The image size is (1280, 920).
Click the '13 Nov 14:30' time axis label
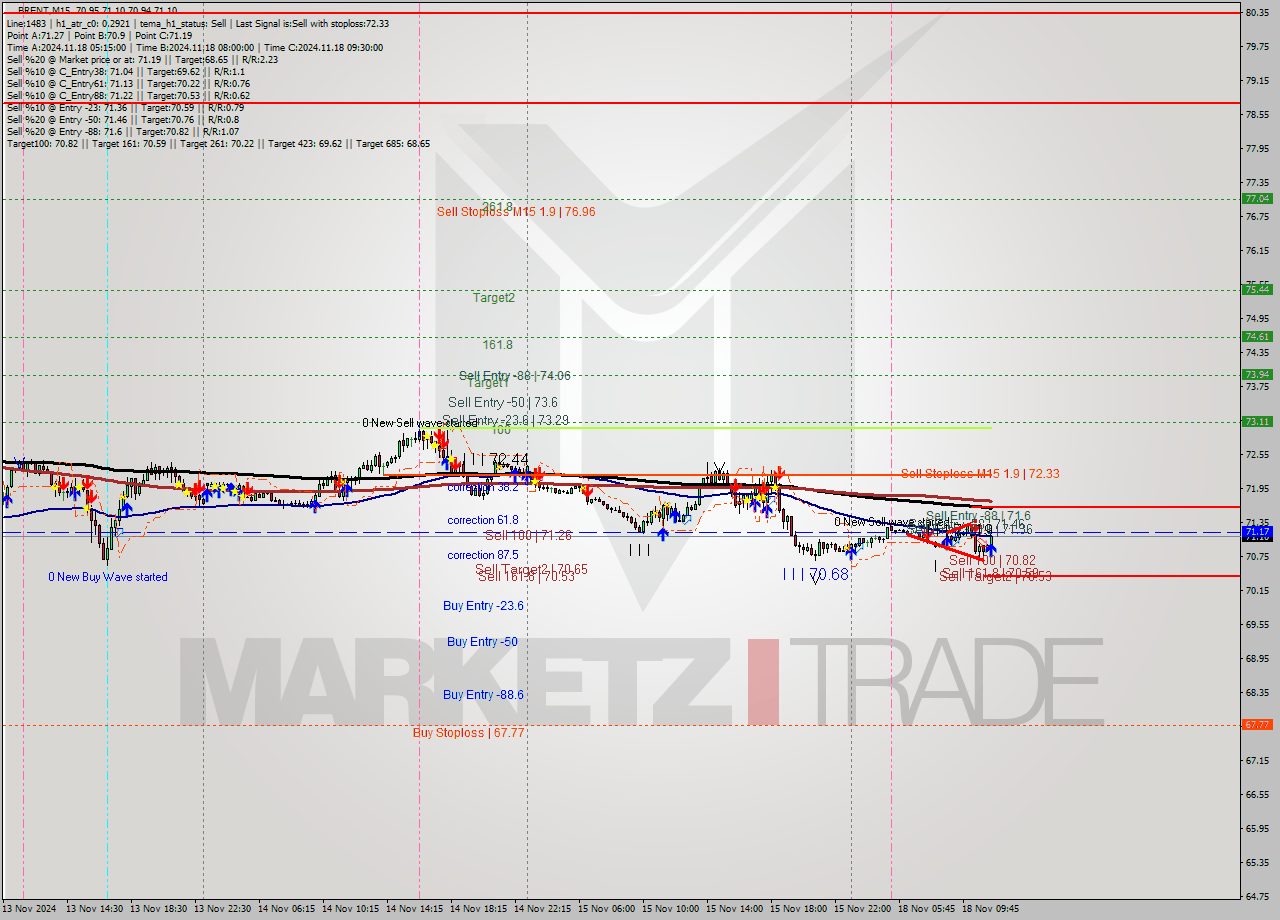[95, 909]
